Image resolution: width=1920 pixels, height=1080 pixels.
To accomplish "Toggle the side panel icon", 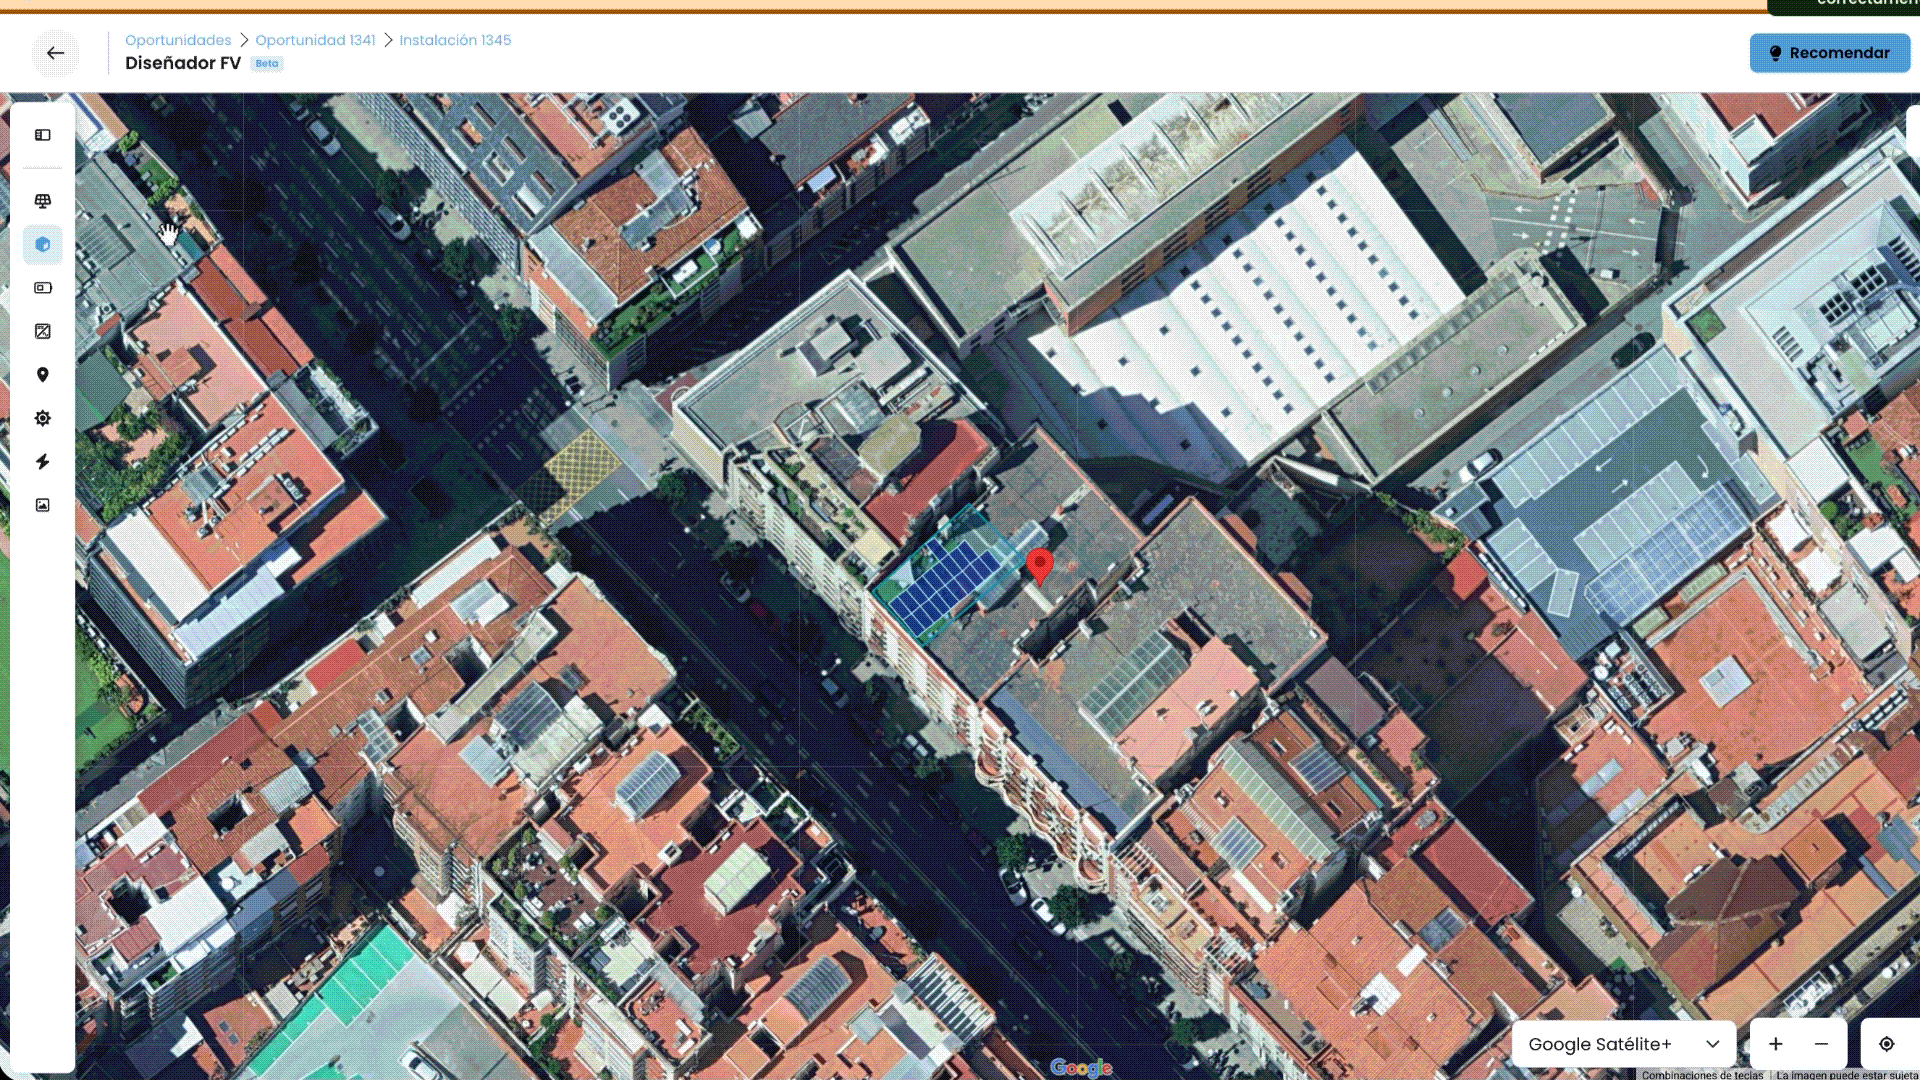I will click(x=43, y=135).
